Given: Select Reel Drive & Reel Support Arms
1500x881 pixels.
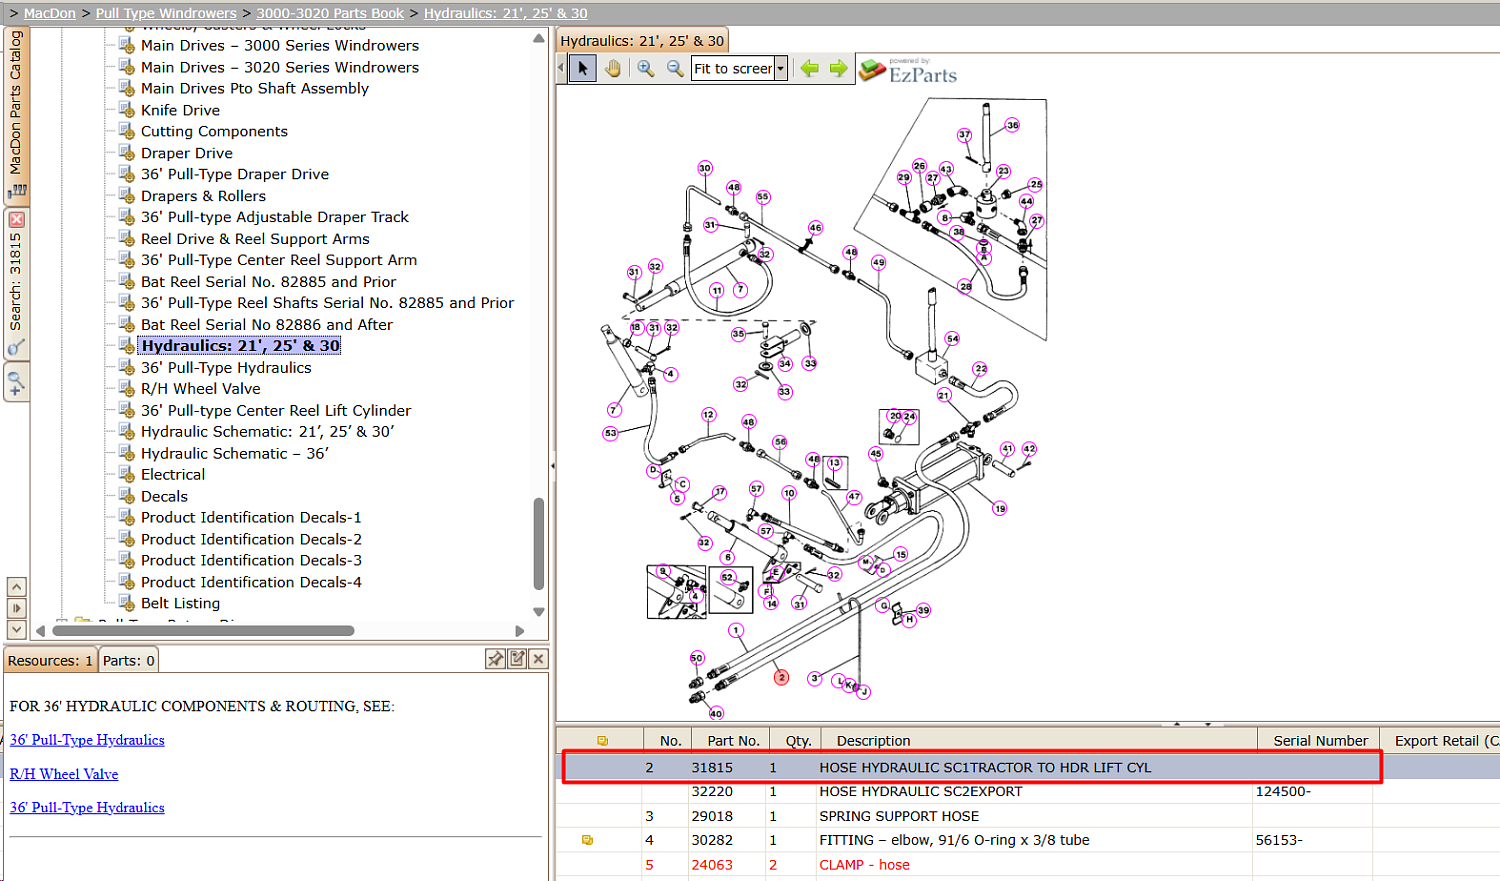Looking at the screenshot, I should [255, 239].
